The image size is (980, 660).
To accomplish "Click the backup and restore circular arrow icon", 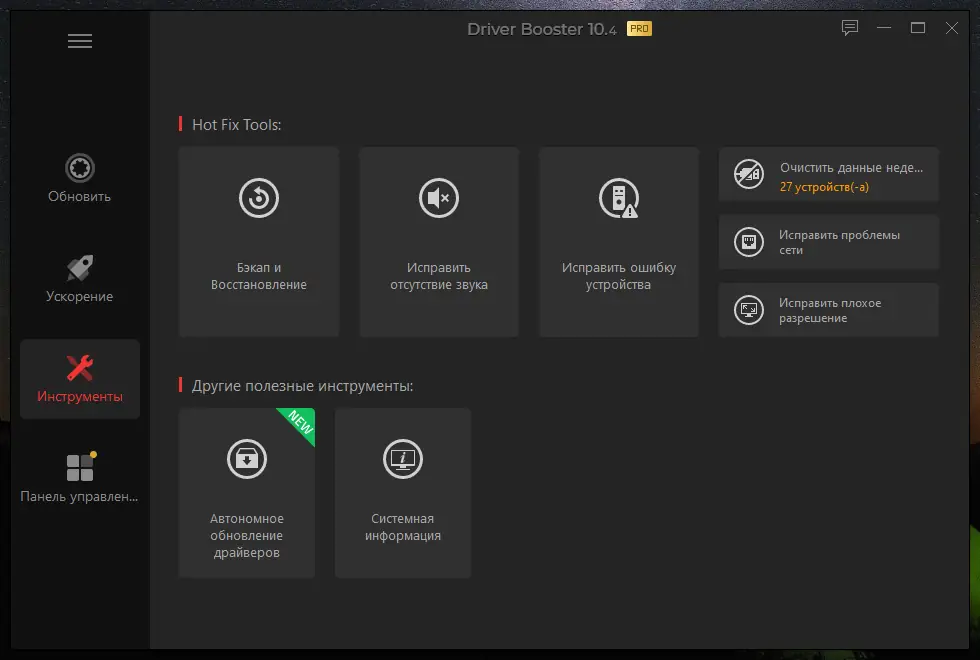I will point(259,198).
